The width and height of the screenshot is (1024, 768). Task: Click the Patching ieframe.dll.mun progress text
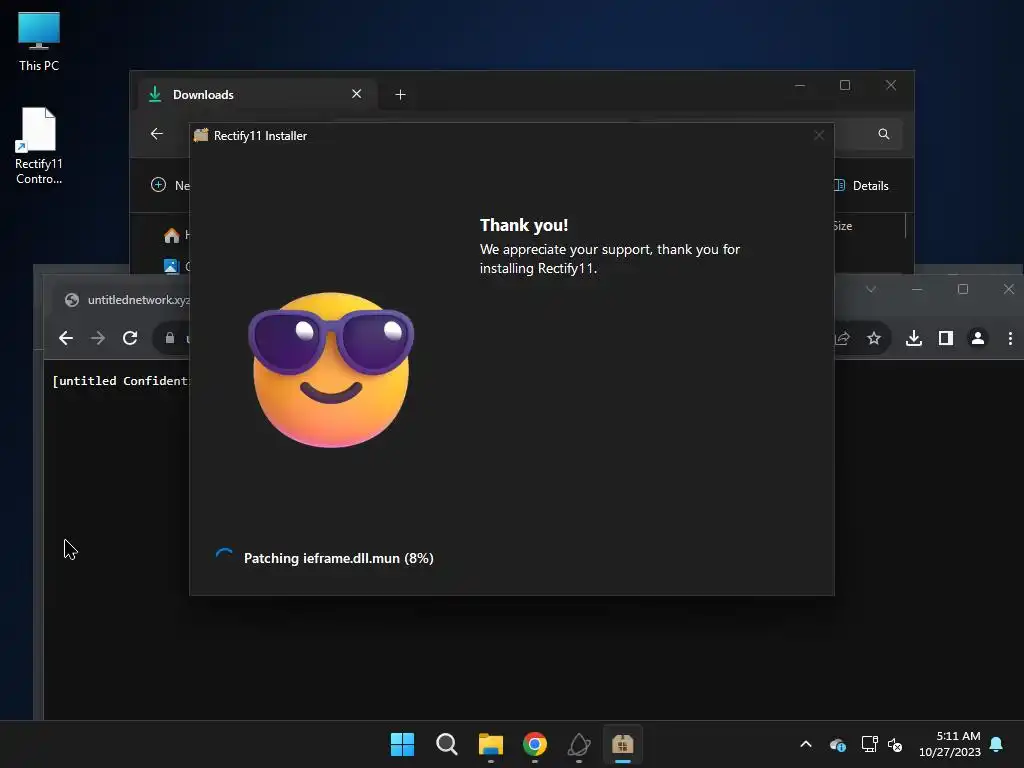coord(338,558)
